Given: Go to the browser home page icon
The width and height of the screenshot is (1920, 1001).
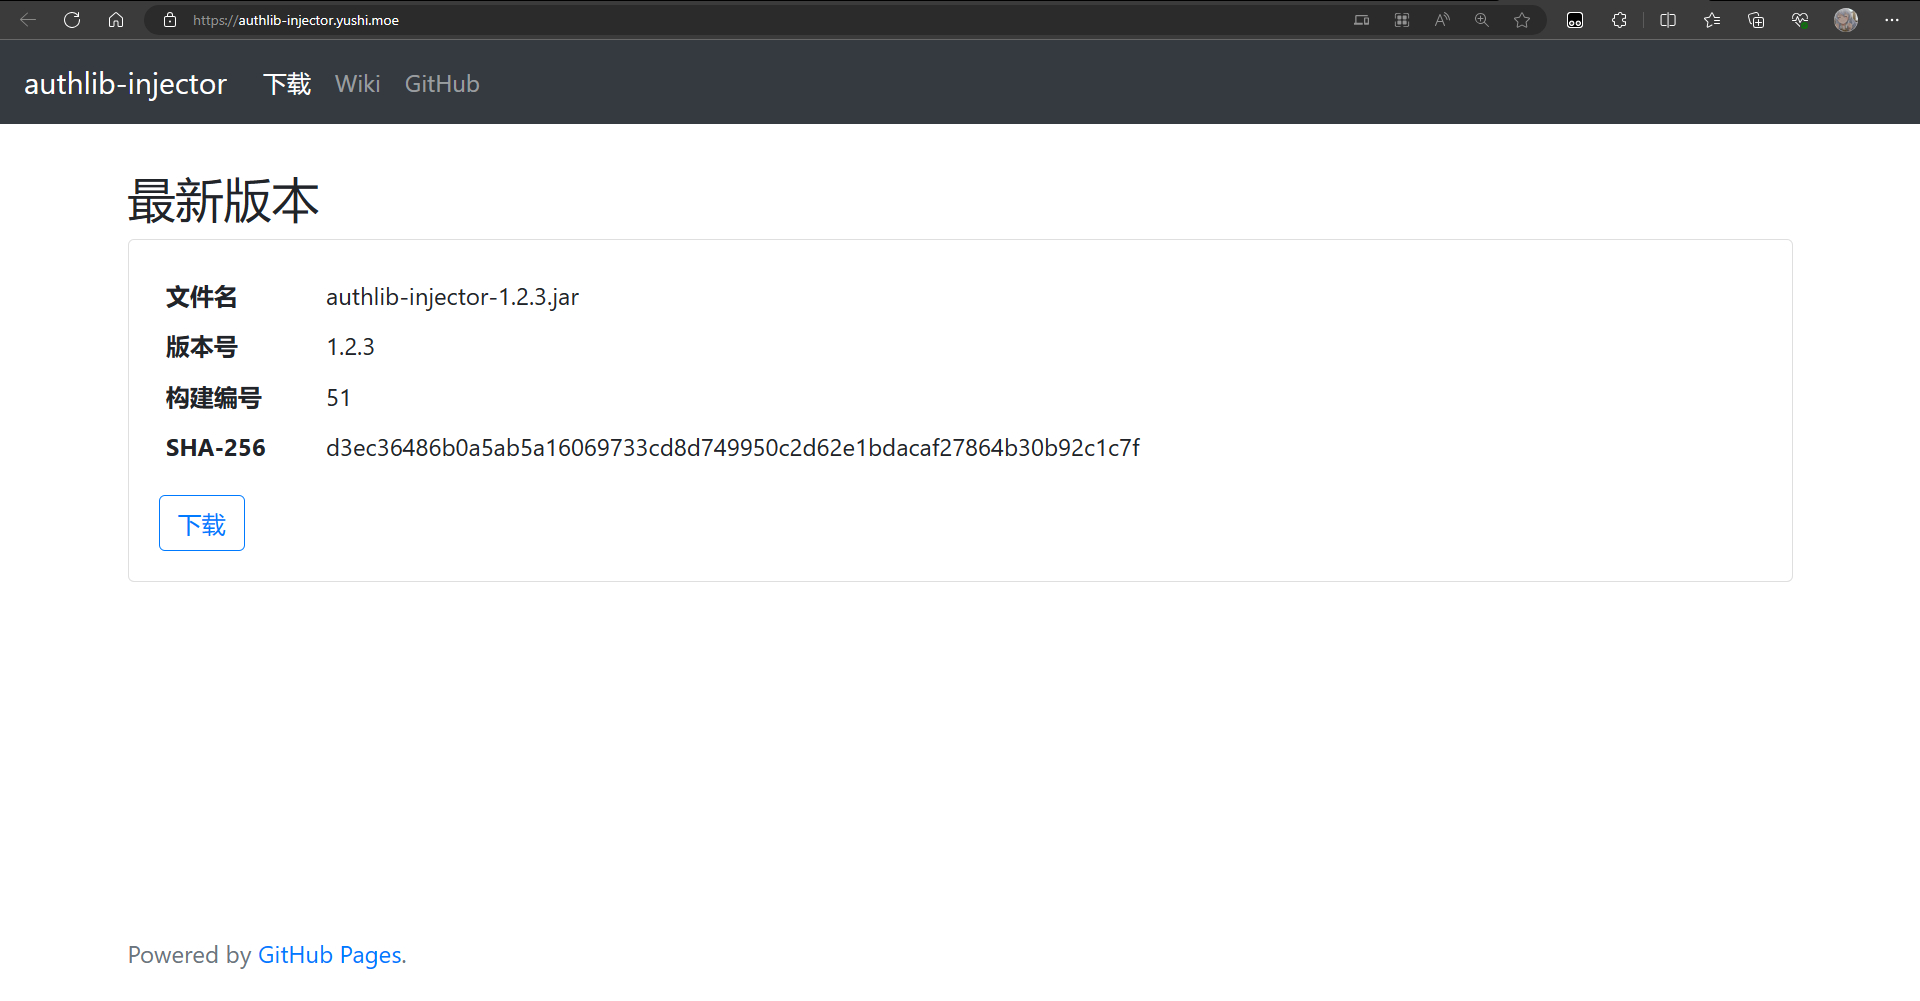Looking at the screenshot, I should pos(116,20).
